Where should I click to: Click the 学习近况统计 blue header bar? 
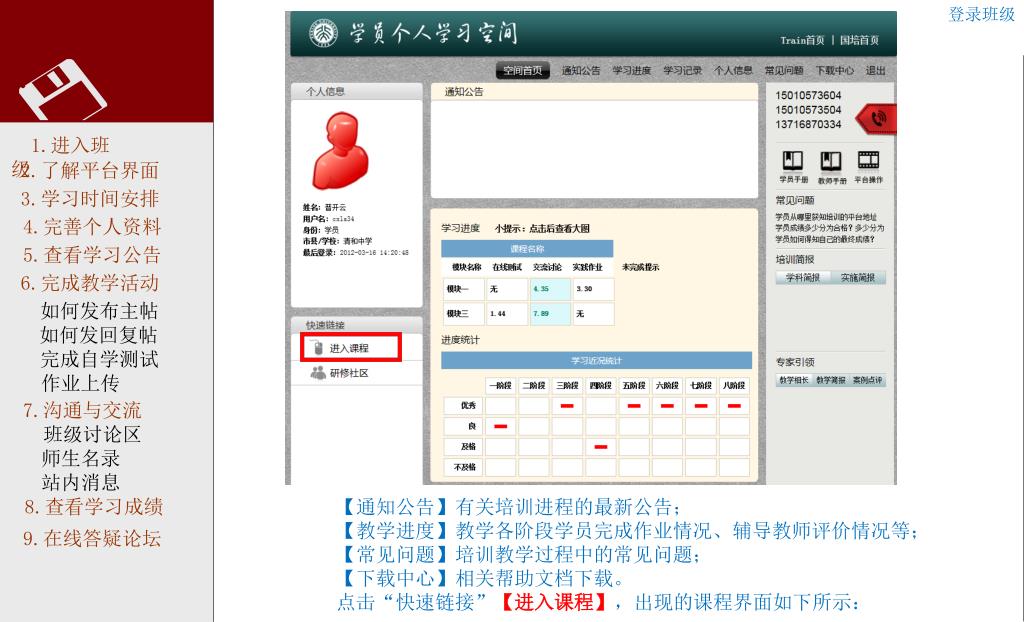[x=596, y=361]
